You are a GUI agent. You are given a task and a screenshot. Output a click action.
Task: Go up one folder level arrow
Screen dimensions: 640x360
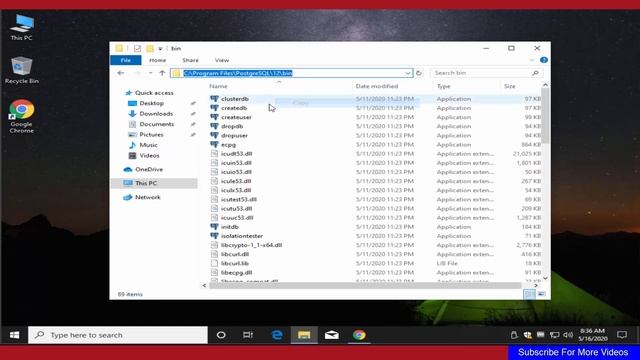pyautogui.click(x=162, y=73)
